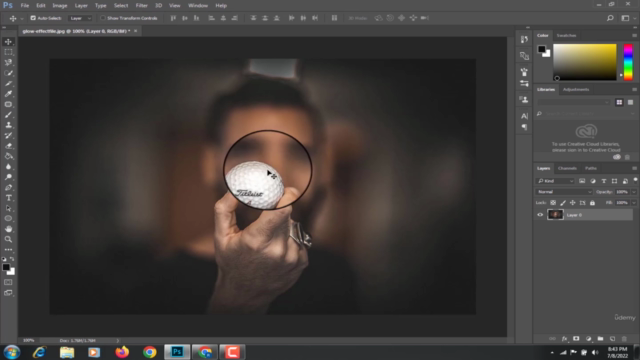Image resolution: width=640 pixels, height=360 pixels.
Task: Open the Auto-Select Layer dropdown
Action: 80,18
